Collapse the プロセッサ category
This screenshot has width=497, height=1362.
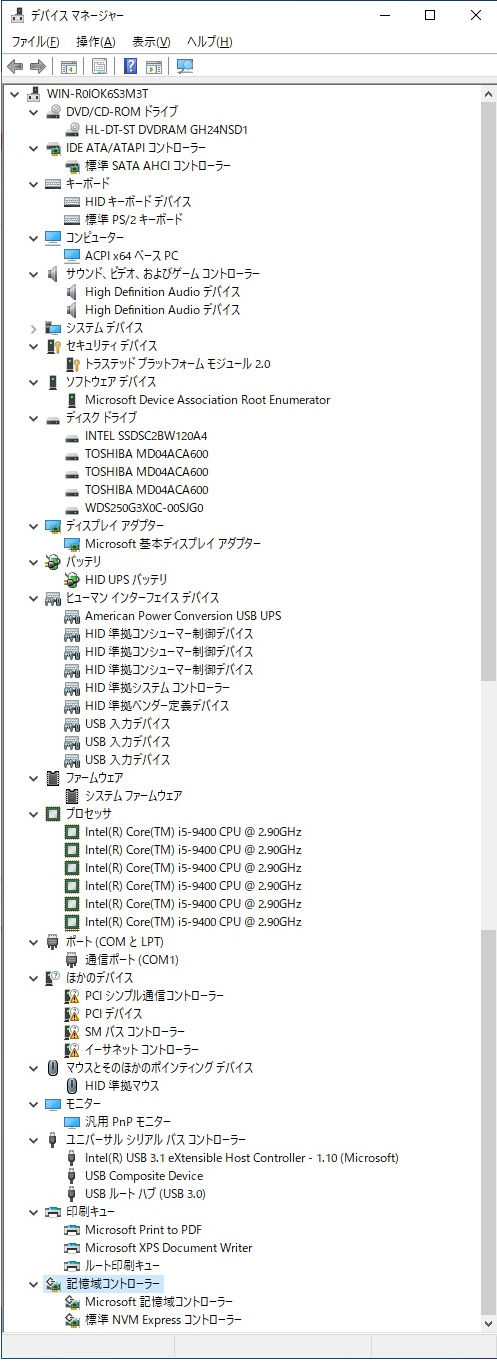point(33,814)
